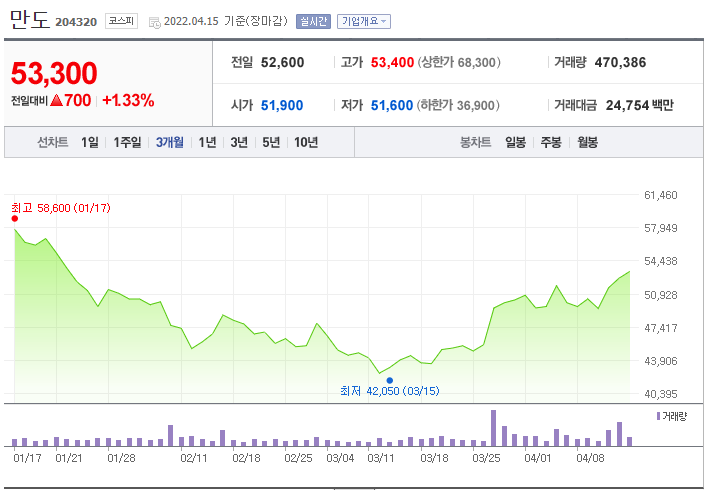Viewport: 704px width, 490px height.
Task: Click the 봉차트 label
Action: [x=475, y=142]
